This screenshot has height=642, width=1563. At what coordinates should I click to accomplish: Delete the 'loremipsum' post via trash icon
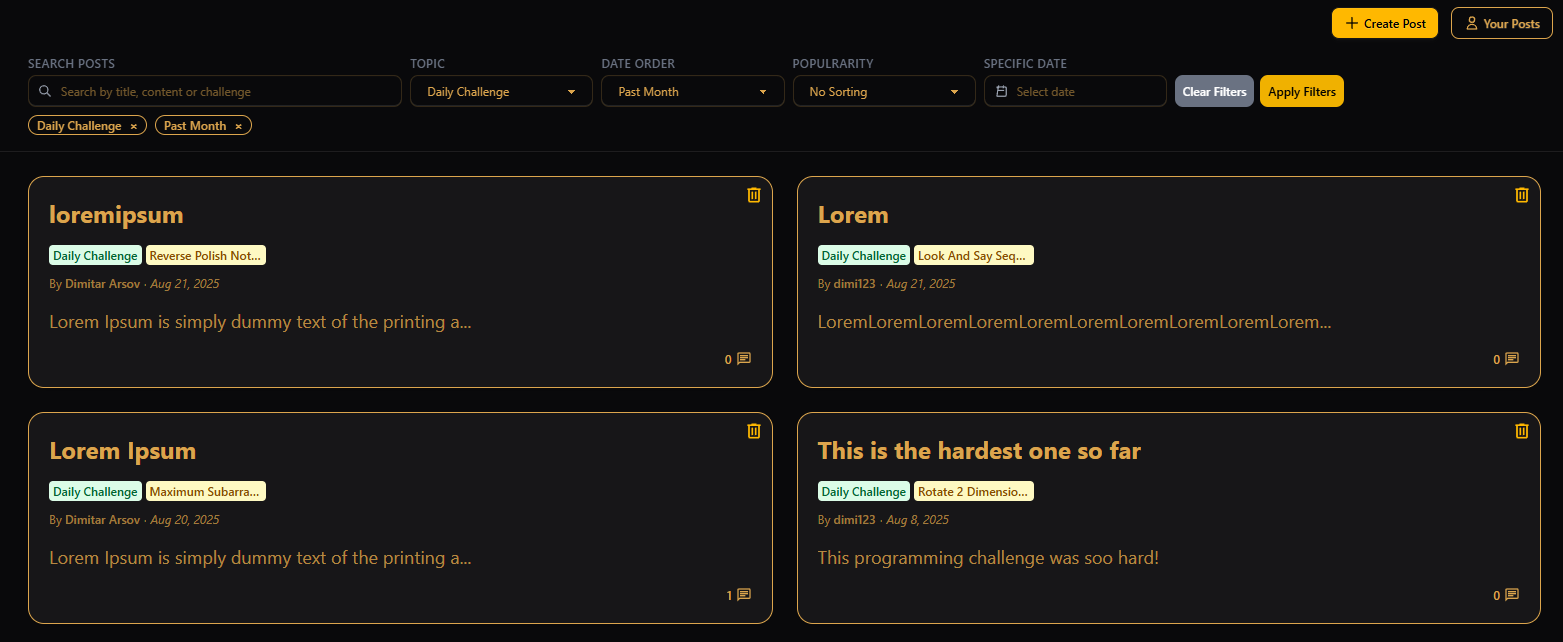[754, 195]
